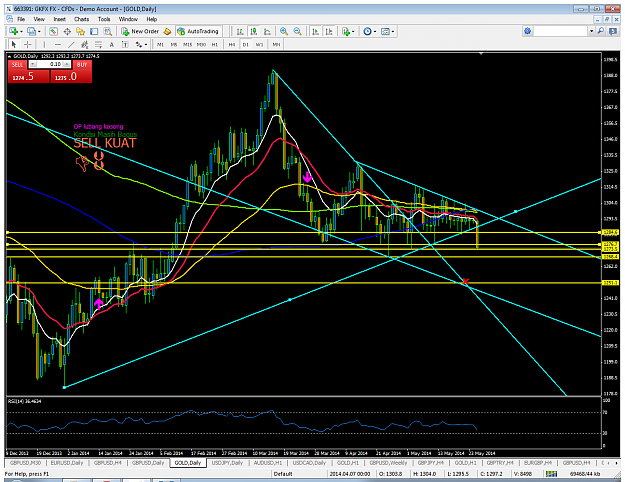Open the Tools menu
The width and height of the screenshot is (625, 482).
pyautogui.click(x=104, y=19)
